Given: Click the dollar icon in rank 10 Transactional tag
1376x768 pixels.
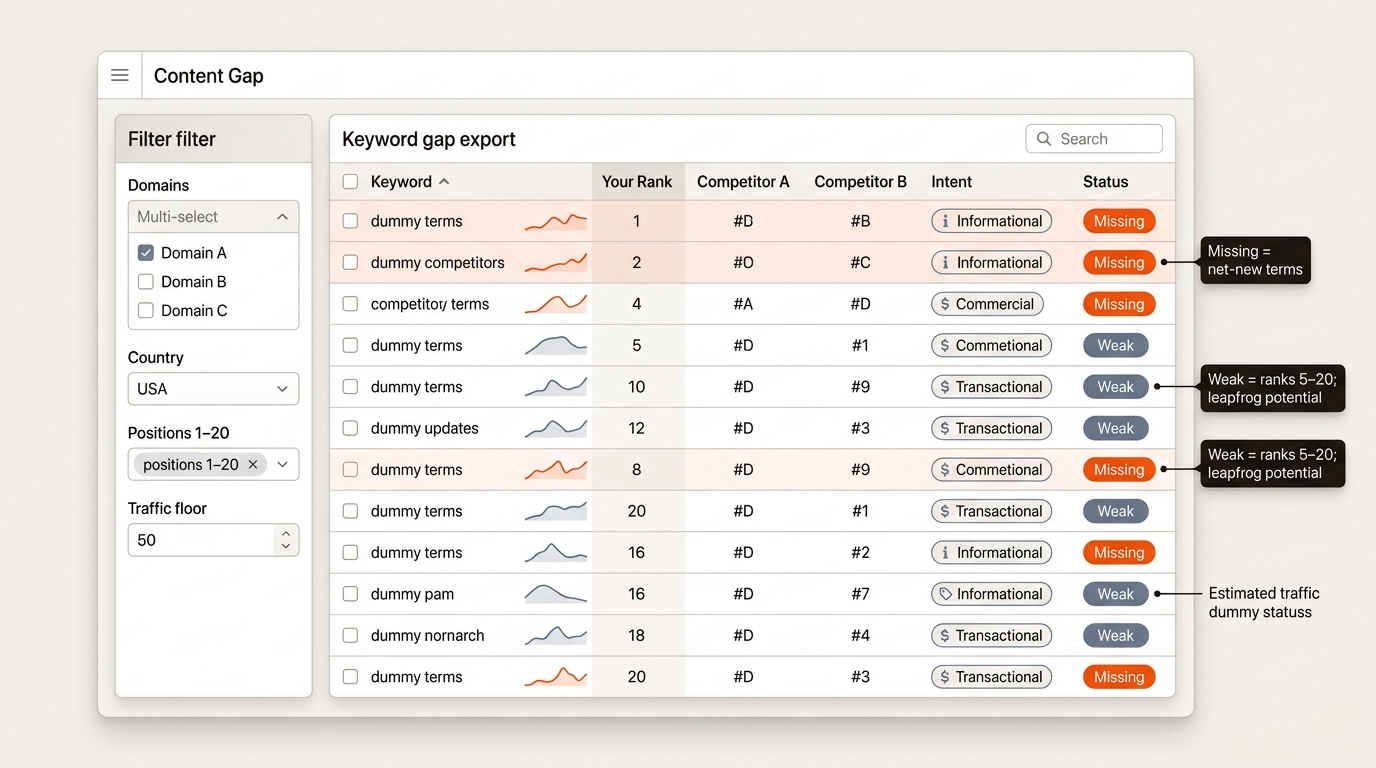Looking at the screenshot, I should click(x=945, y=387).
